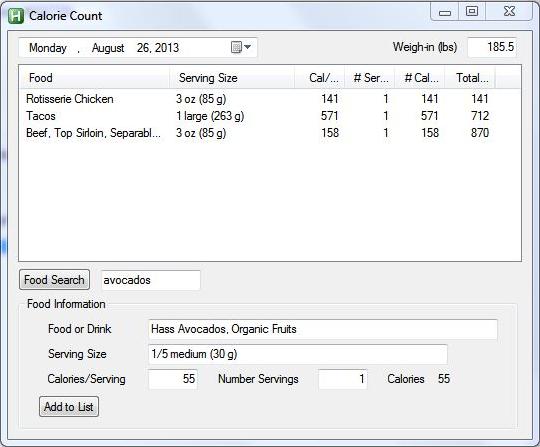Click the Total... column header

470,78
